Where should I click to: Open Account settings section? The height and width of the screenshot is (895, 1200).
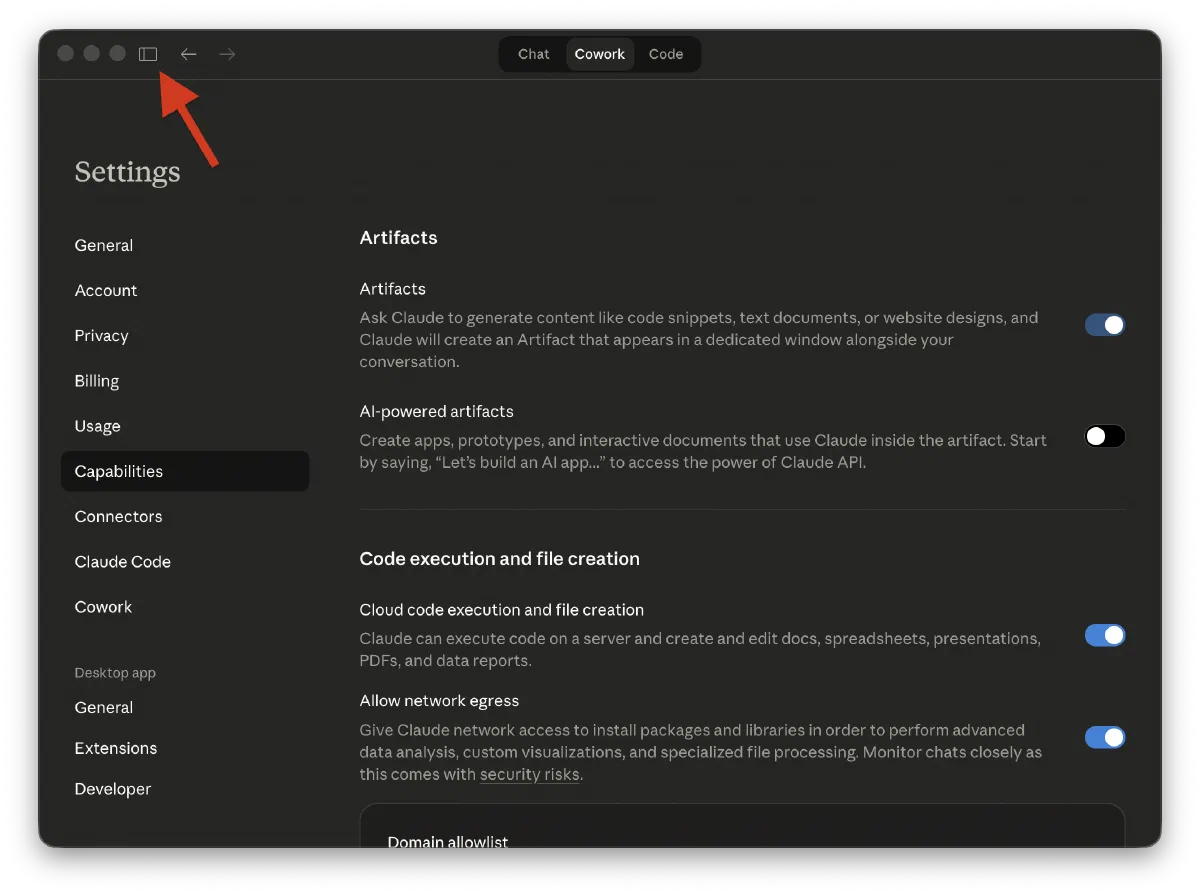point(106,291)
